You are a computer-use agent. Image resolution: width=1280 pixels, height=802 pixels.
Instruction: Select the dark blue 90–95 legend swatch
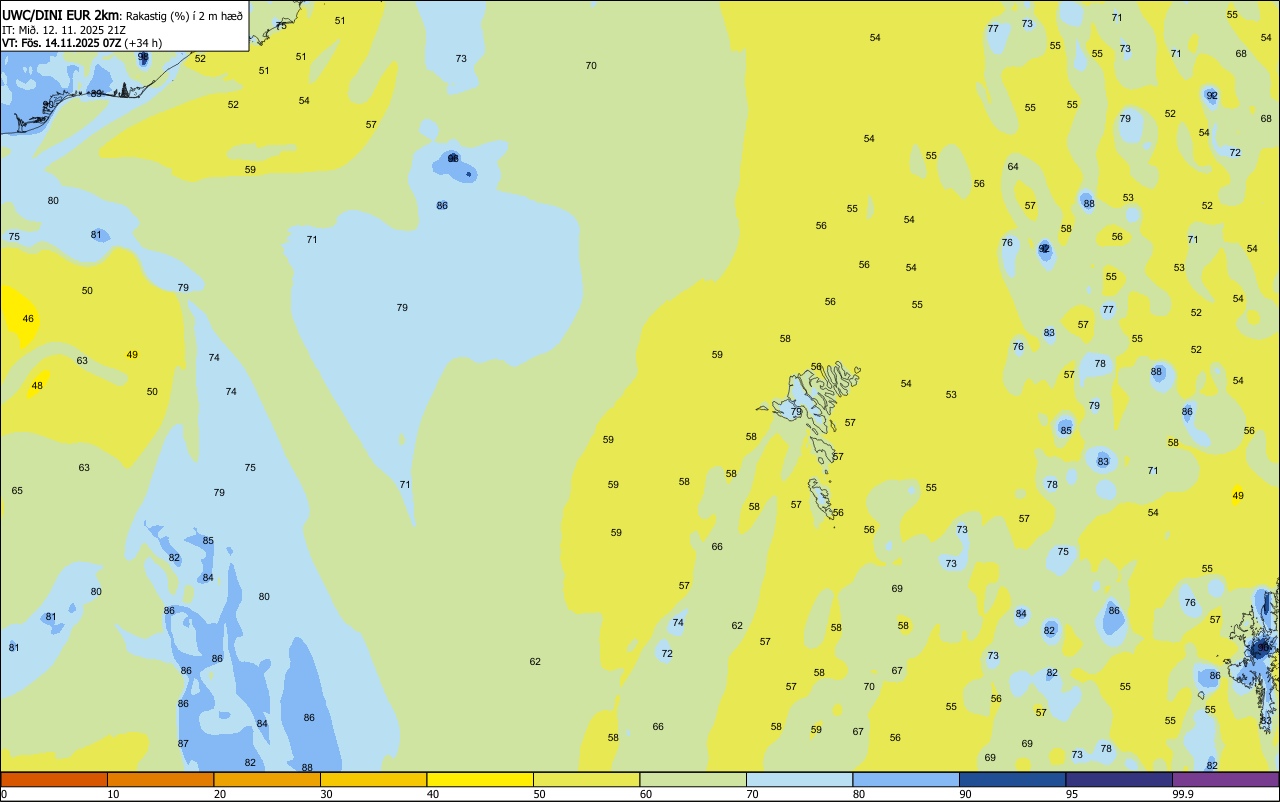pyautogui.click(x=1012, y=779)
